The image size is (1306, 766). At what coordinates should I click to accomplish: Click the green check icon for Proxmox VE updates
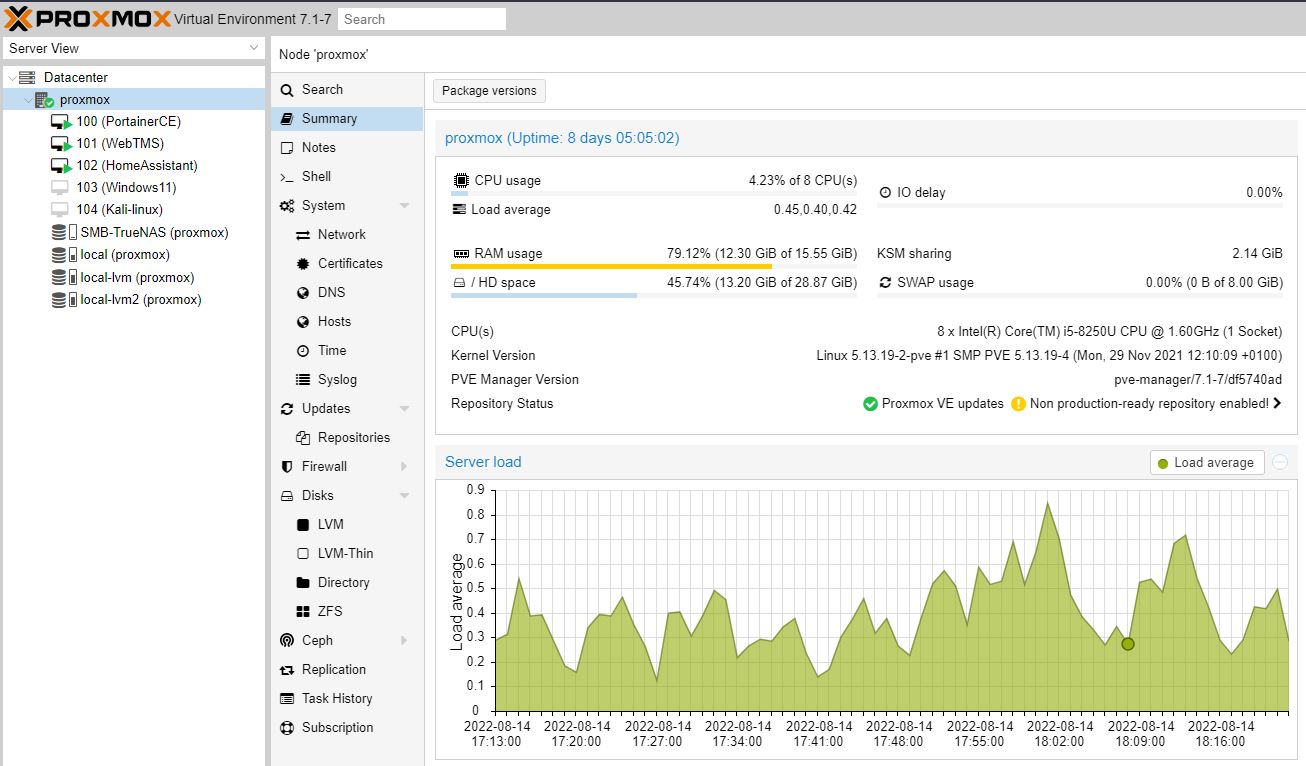[x=870, y=404]
